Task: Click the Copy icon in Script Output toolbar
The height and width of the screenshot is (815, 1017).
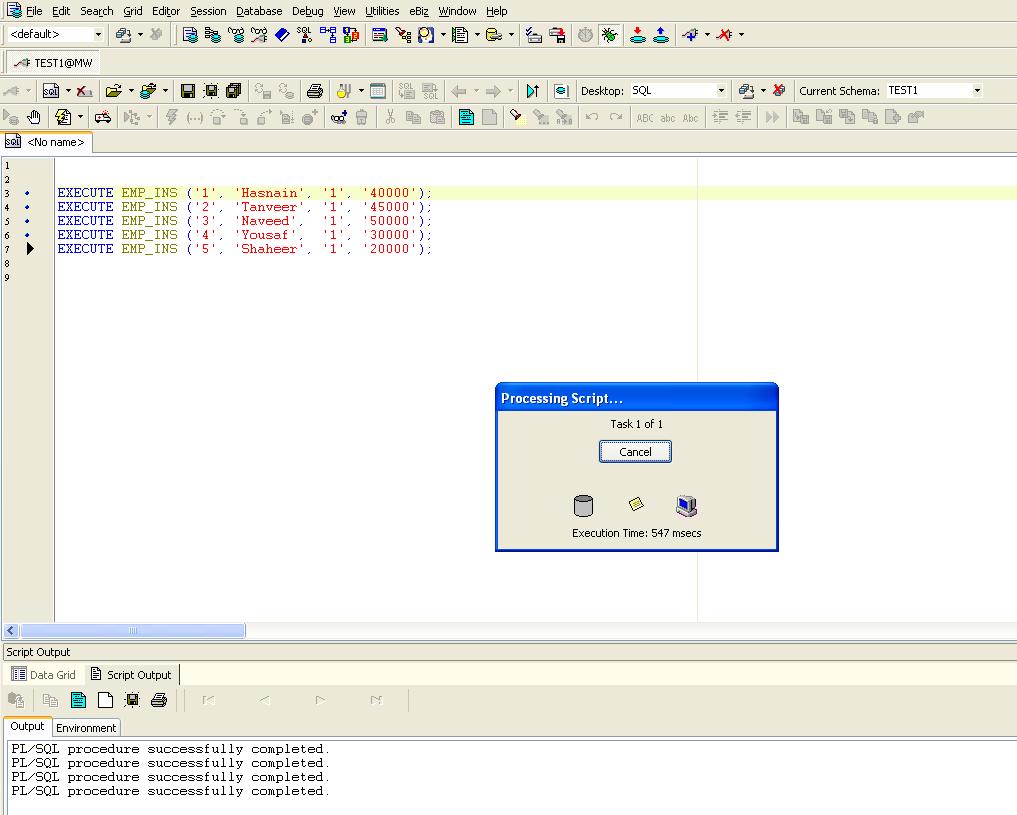Action: pyautogui.click(x=49, y=700)
